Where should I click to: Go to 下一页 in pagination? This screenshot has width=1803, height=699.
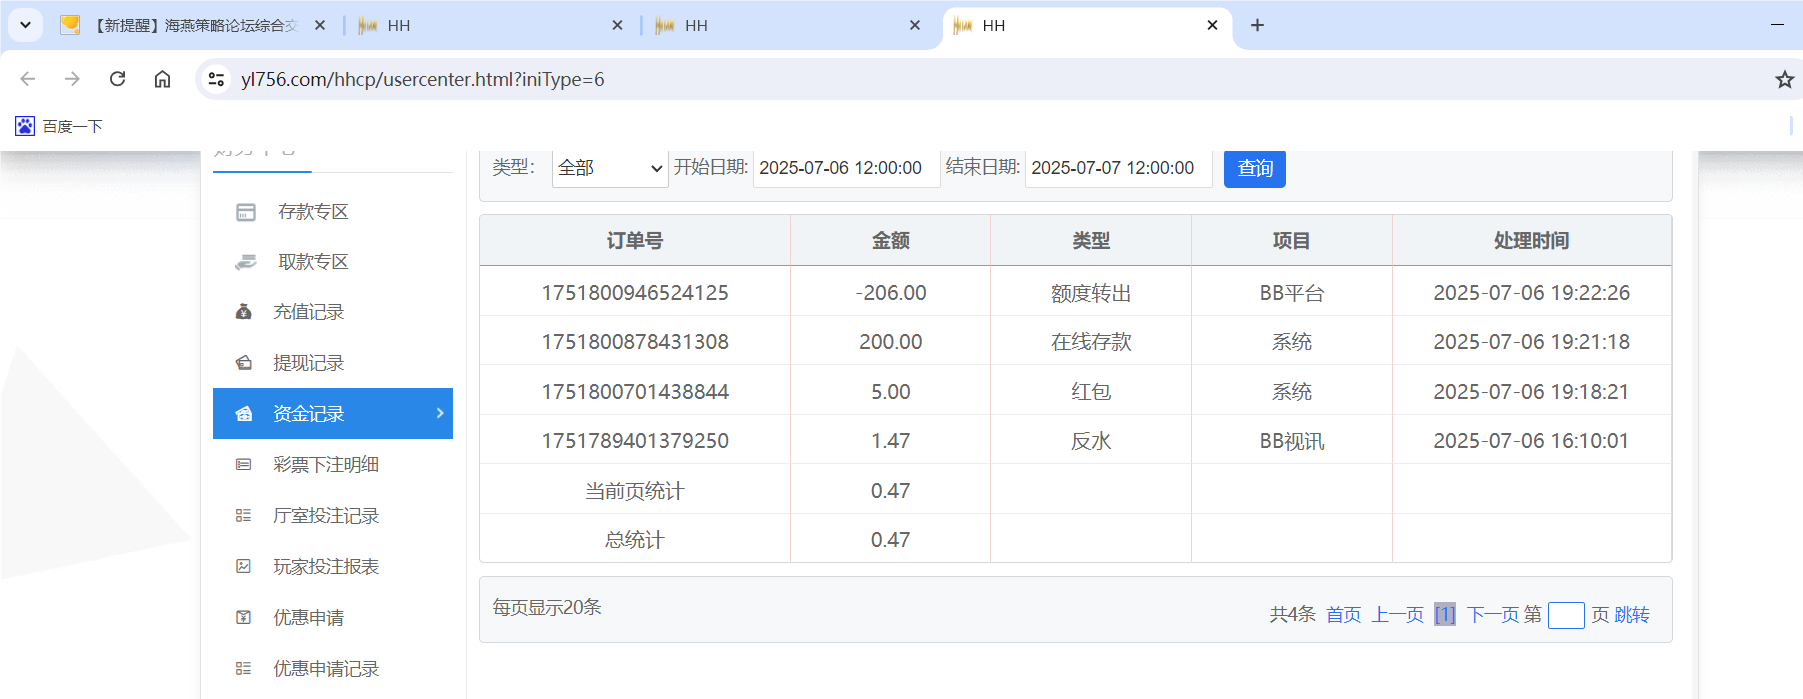1492,615
